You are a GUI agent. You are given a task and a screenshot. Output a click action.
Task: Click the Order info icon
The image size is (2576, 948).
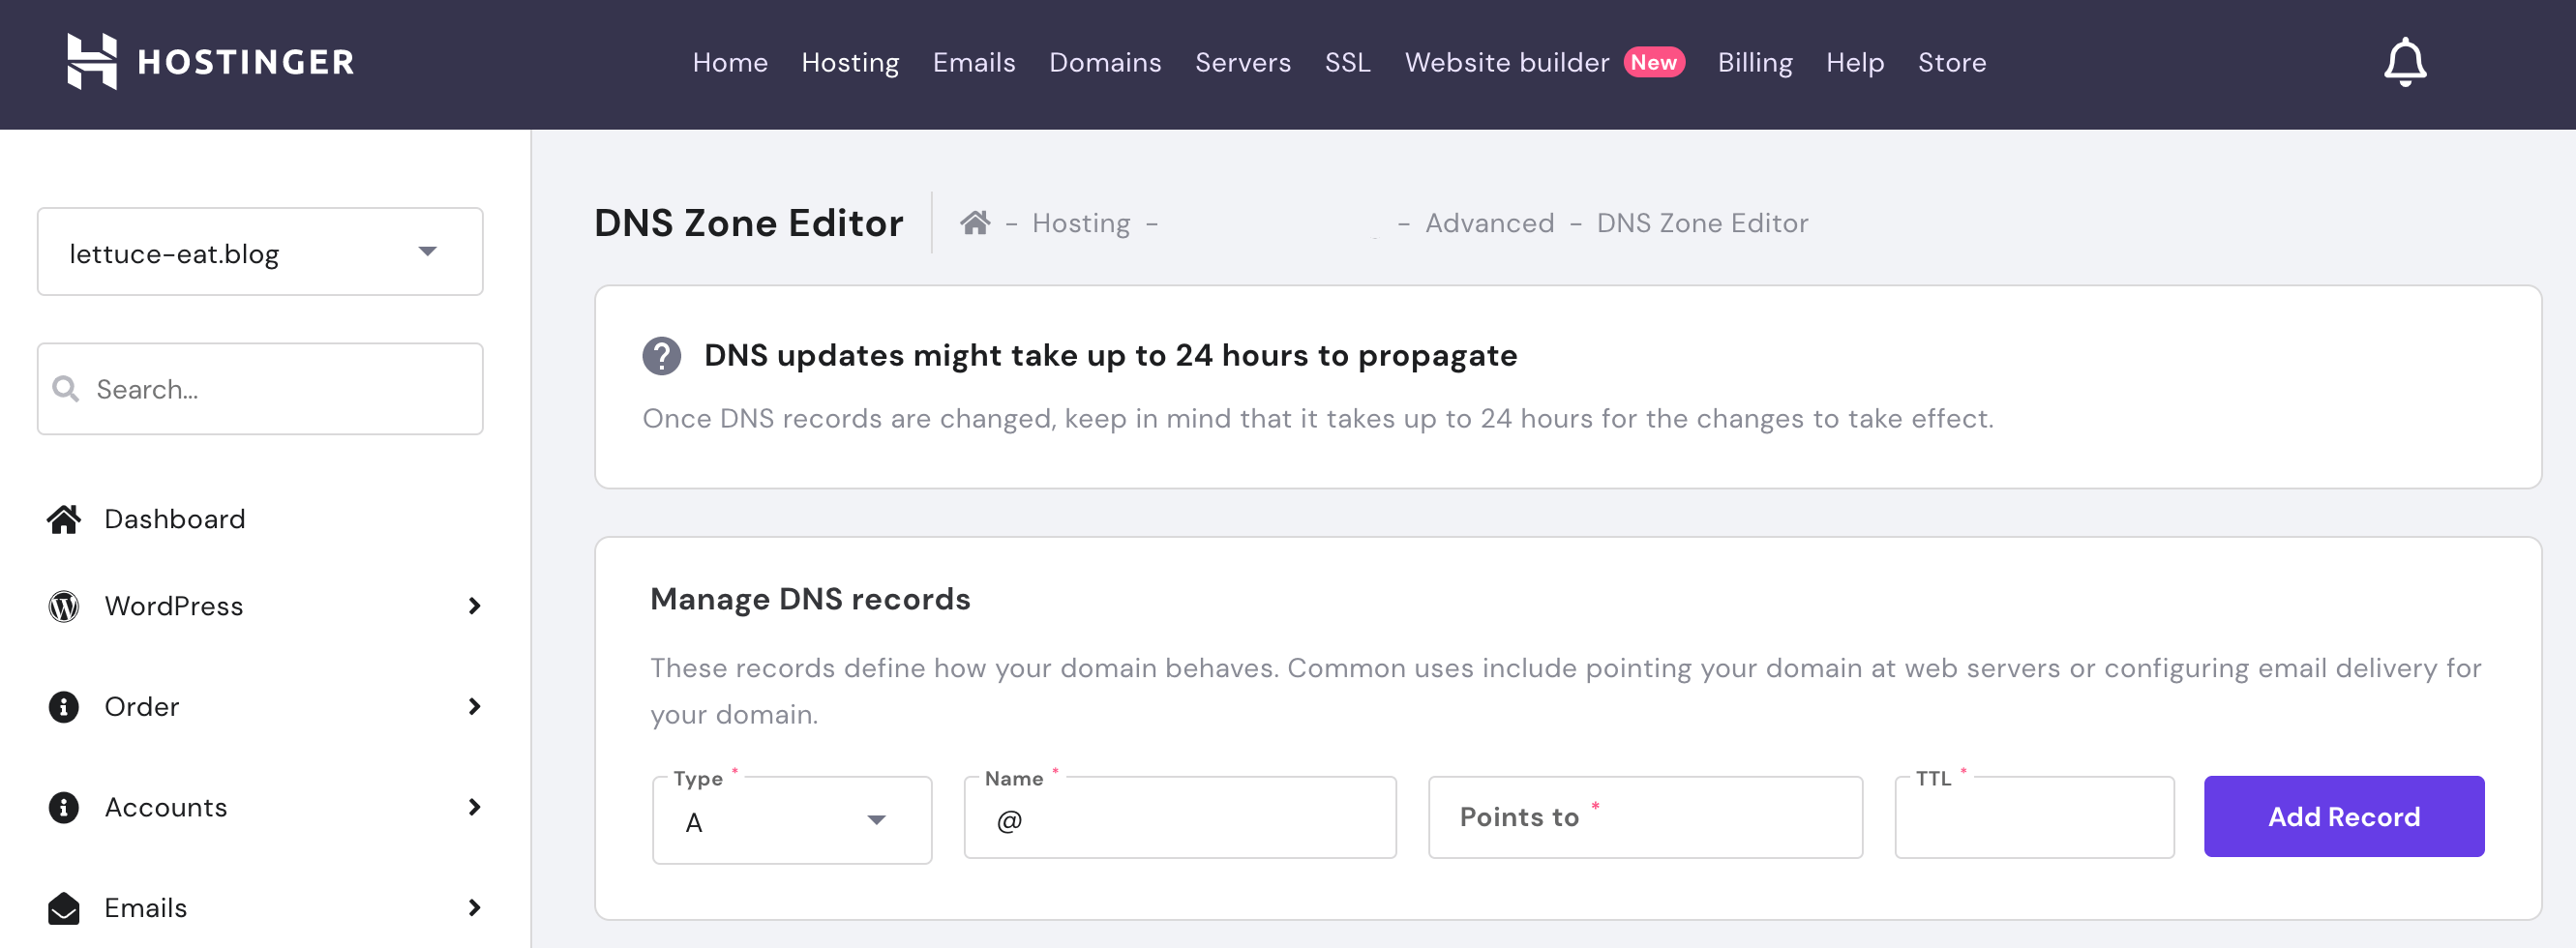[x=64, y=707]
